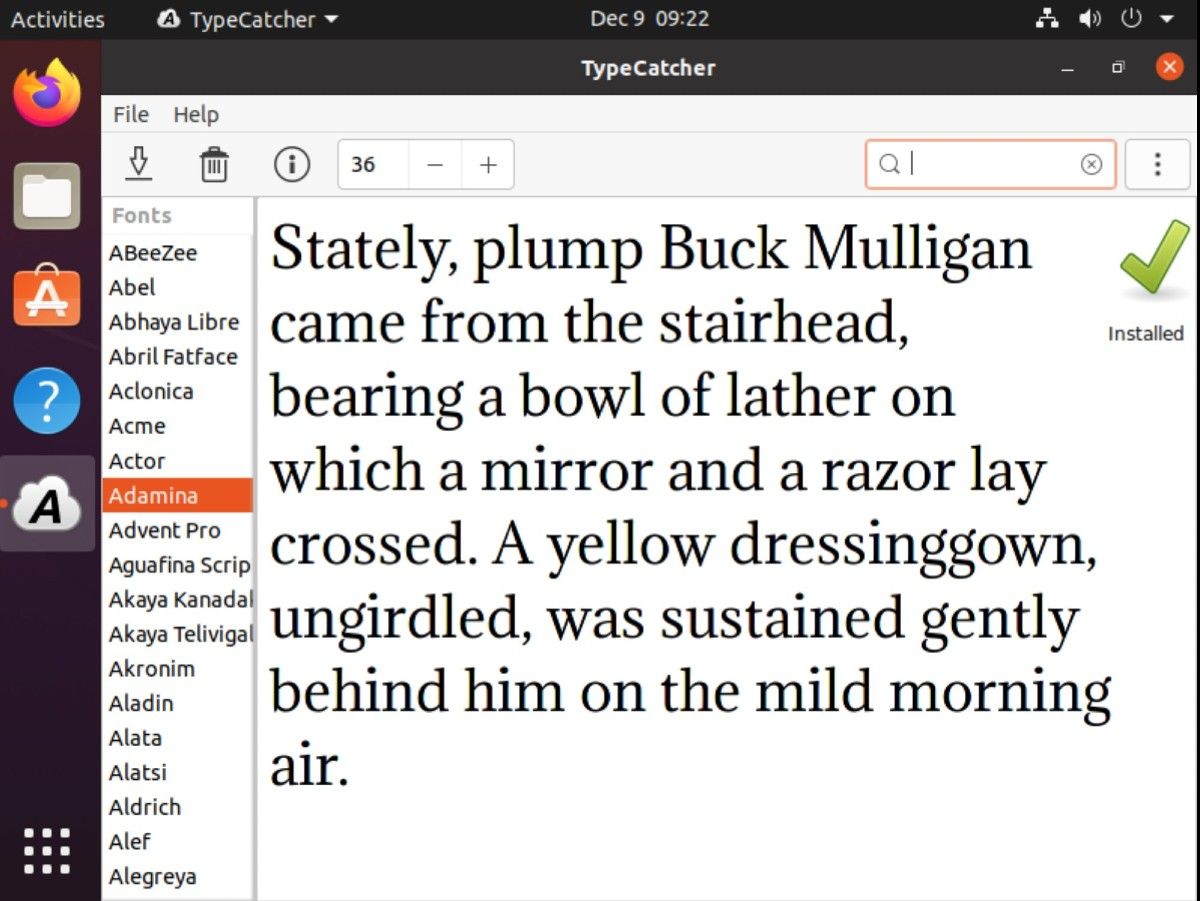Open the Help menu
The width and height of the screenshot is (1200, 901).
click(x=196, y=114)
